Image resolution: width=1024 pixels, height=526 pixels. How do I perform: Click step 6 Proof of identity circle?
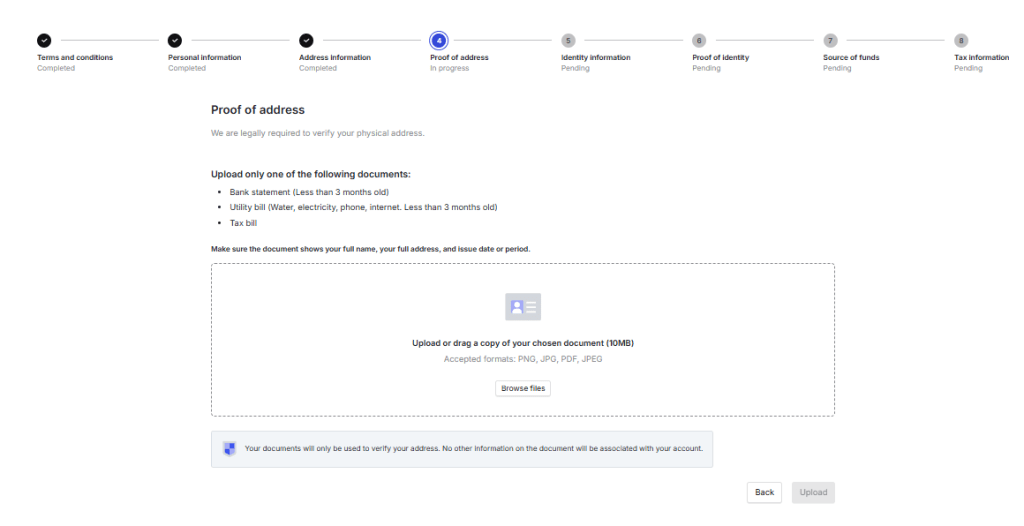(x=699, y=41)
